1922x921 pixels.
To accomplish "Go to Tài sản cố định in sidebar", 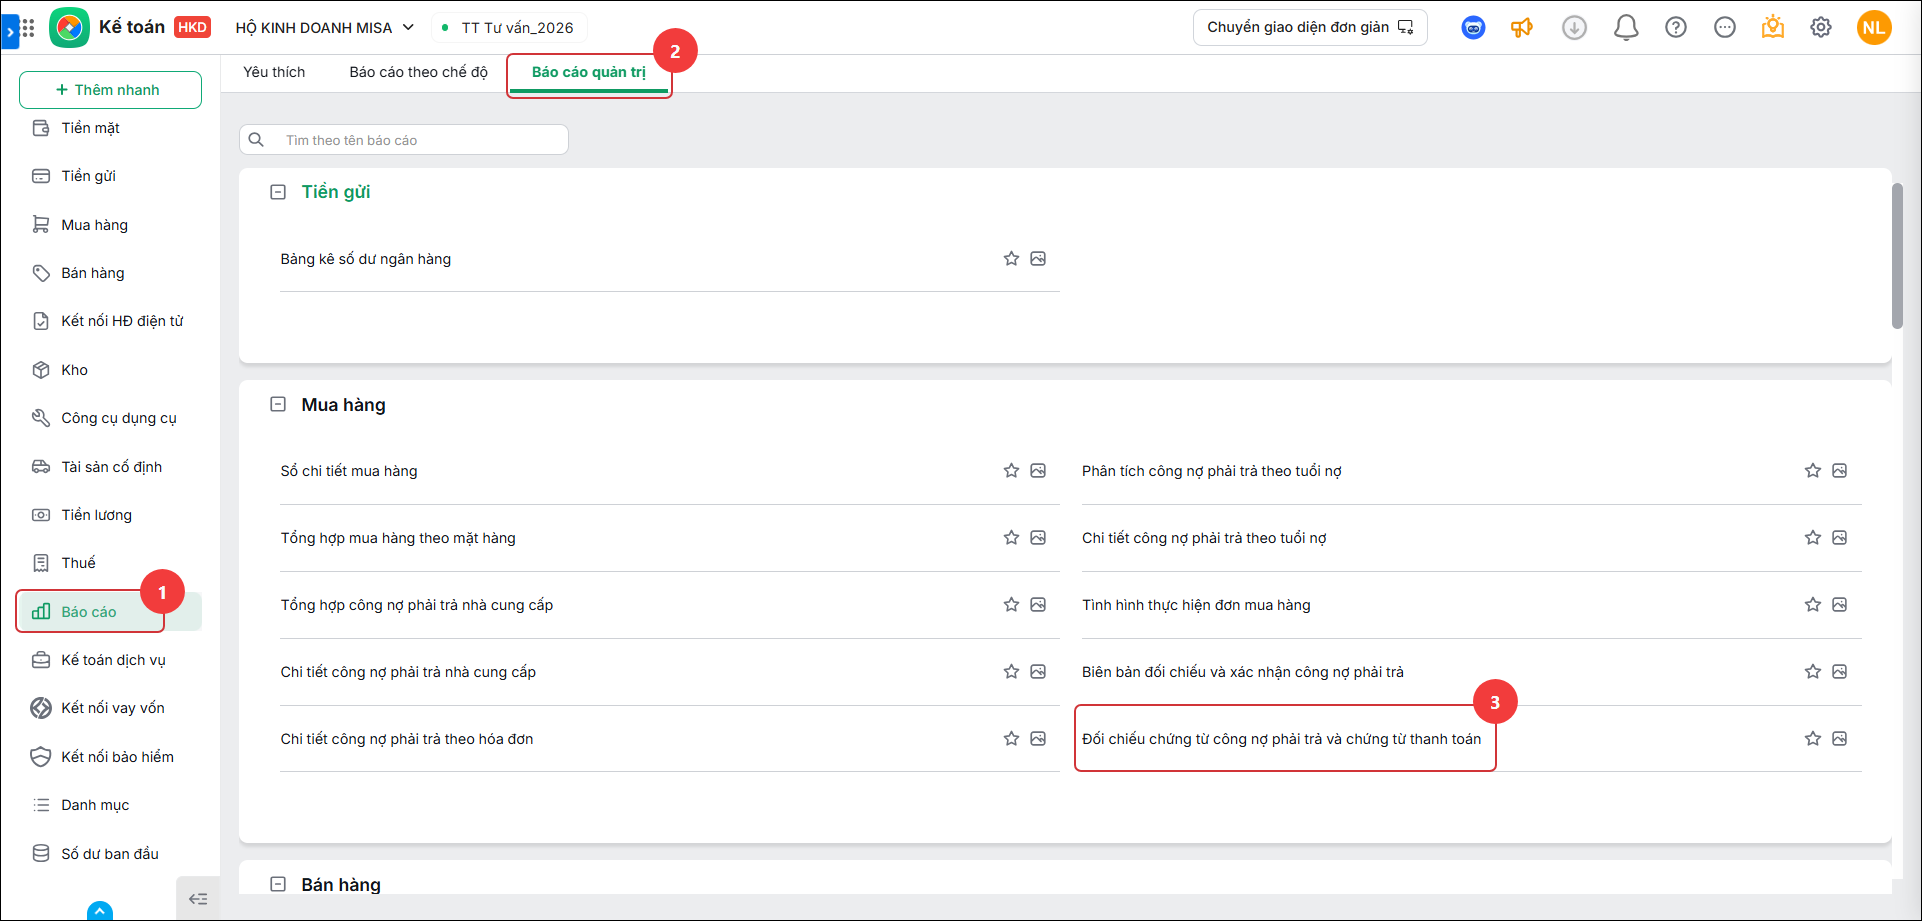I will (x=110, y=467).
